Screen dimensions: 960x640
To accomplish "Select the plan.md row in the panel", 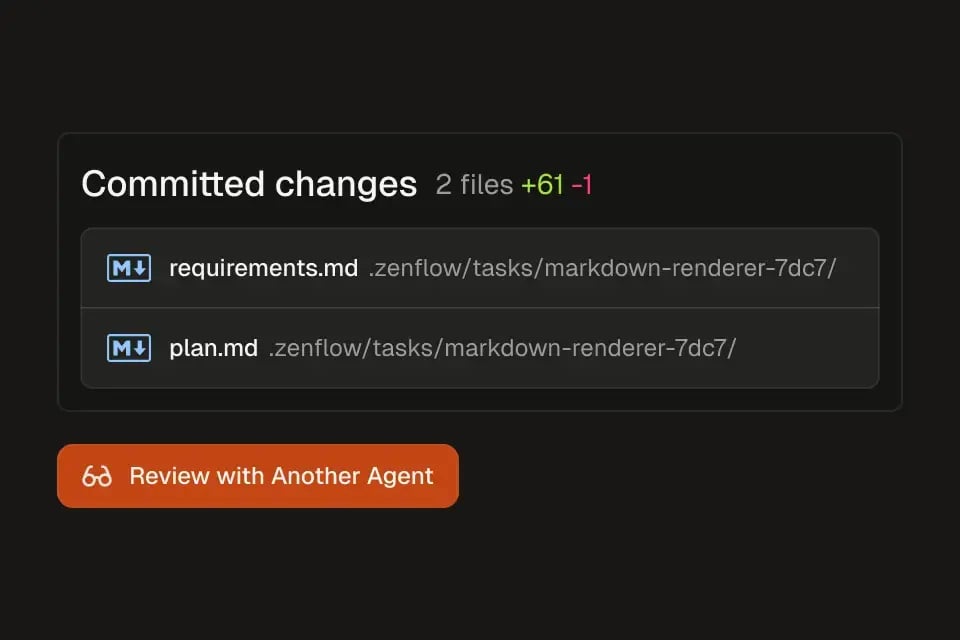I will [x=480, y=347].
